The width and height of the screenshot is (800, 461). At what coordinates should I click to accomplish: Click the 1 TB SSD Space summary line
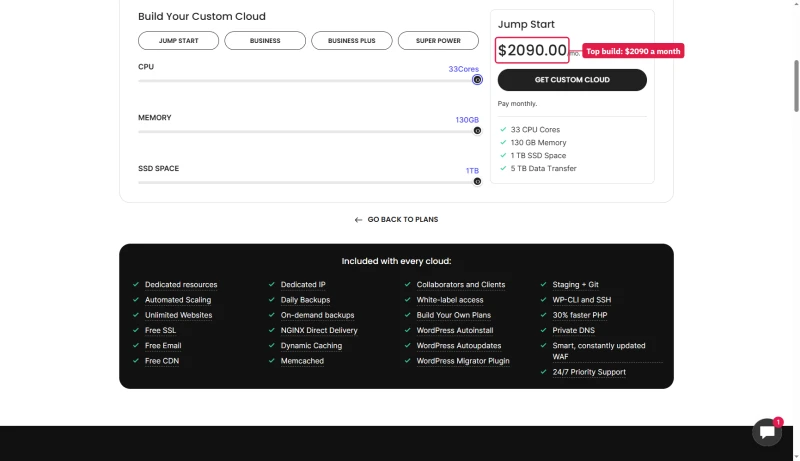point(538,156)
